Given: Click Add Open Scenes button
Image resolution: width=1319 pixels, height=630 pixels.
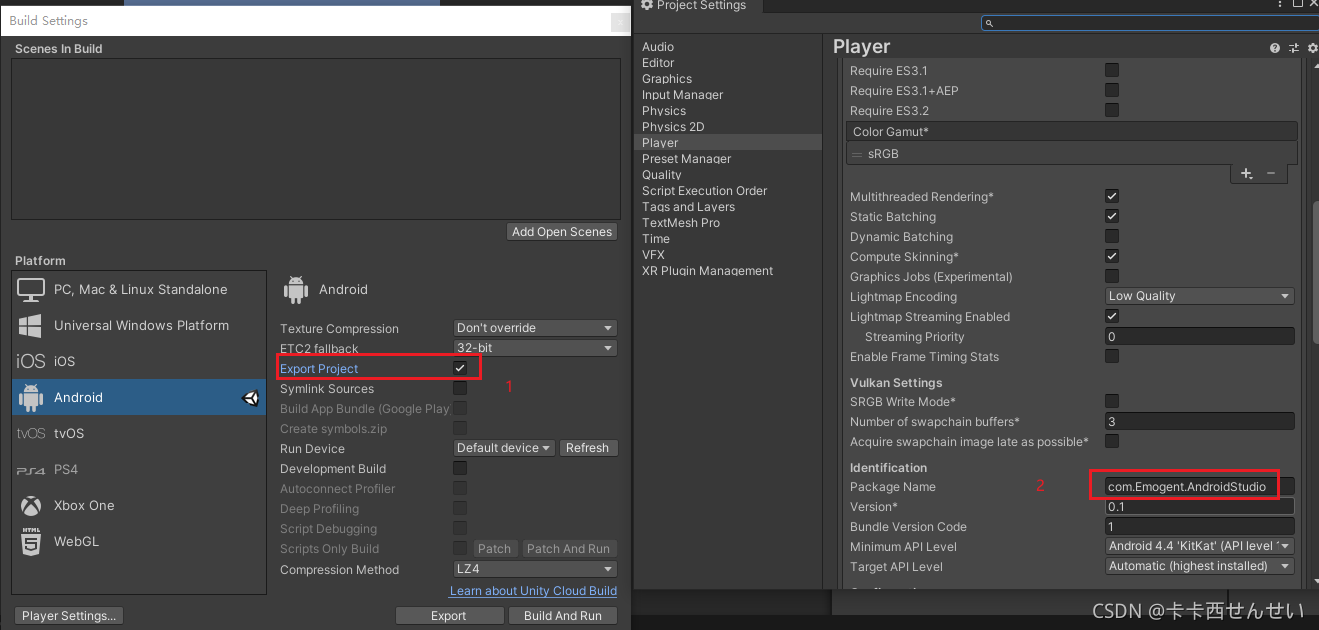Looking at the screenshot, I should point(562,231).
